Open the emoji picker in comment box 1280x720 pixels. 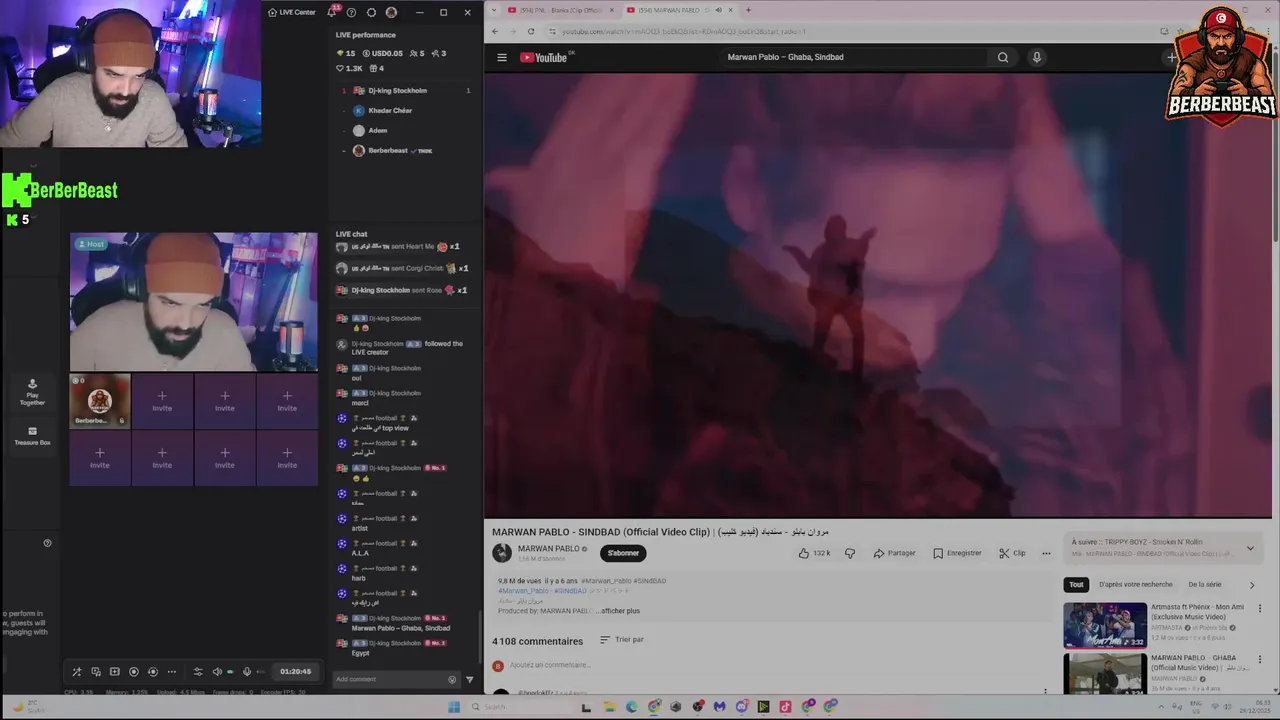click(x=452, y=680)
